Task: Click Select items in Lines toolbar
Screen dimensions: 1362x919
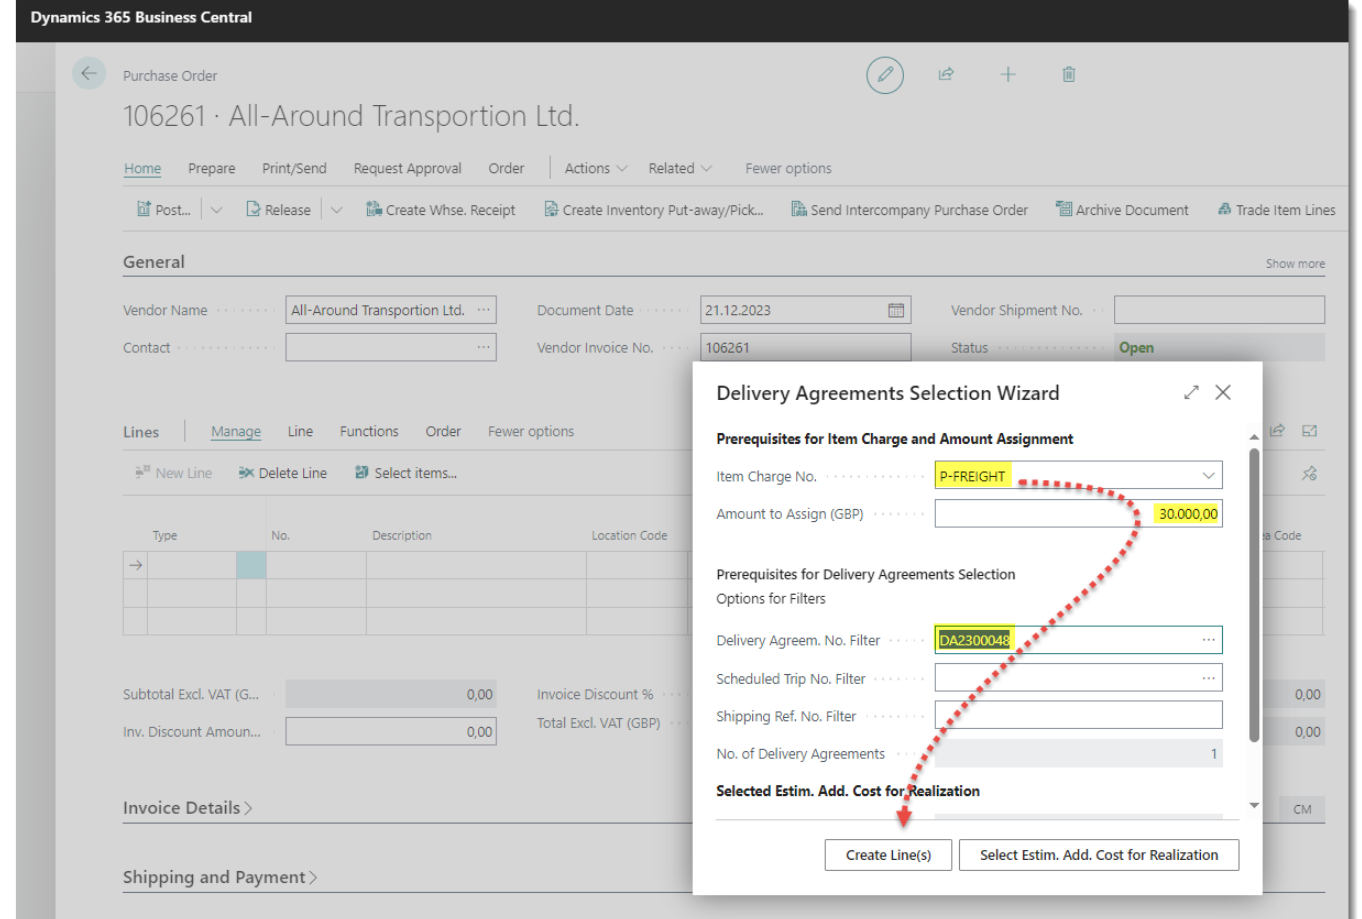Action: (x=406, y=473)
